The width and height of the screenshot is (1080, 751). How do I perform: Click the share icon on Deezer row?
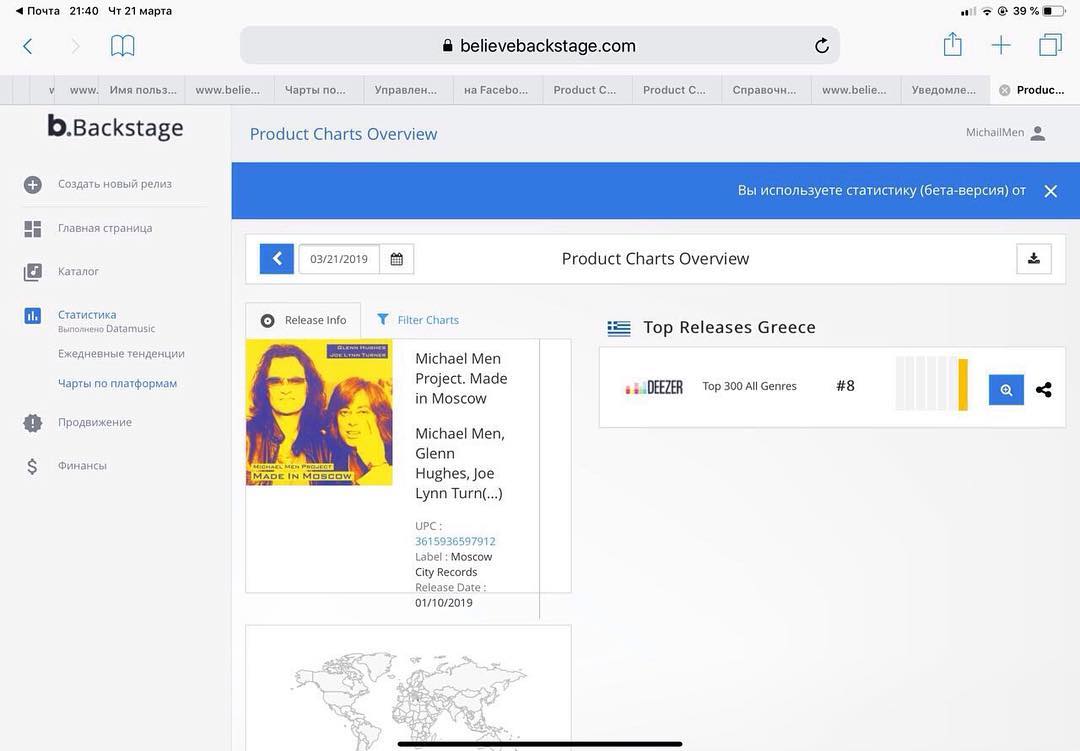[x=1044, y=390]
